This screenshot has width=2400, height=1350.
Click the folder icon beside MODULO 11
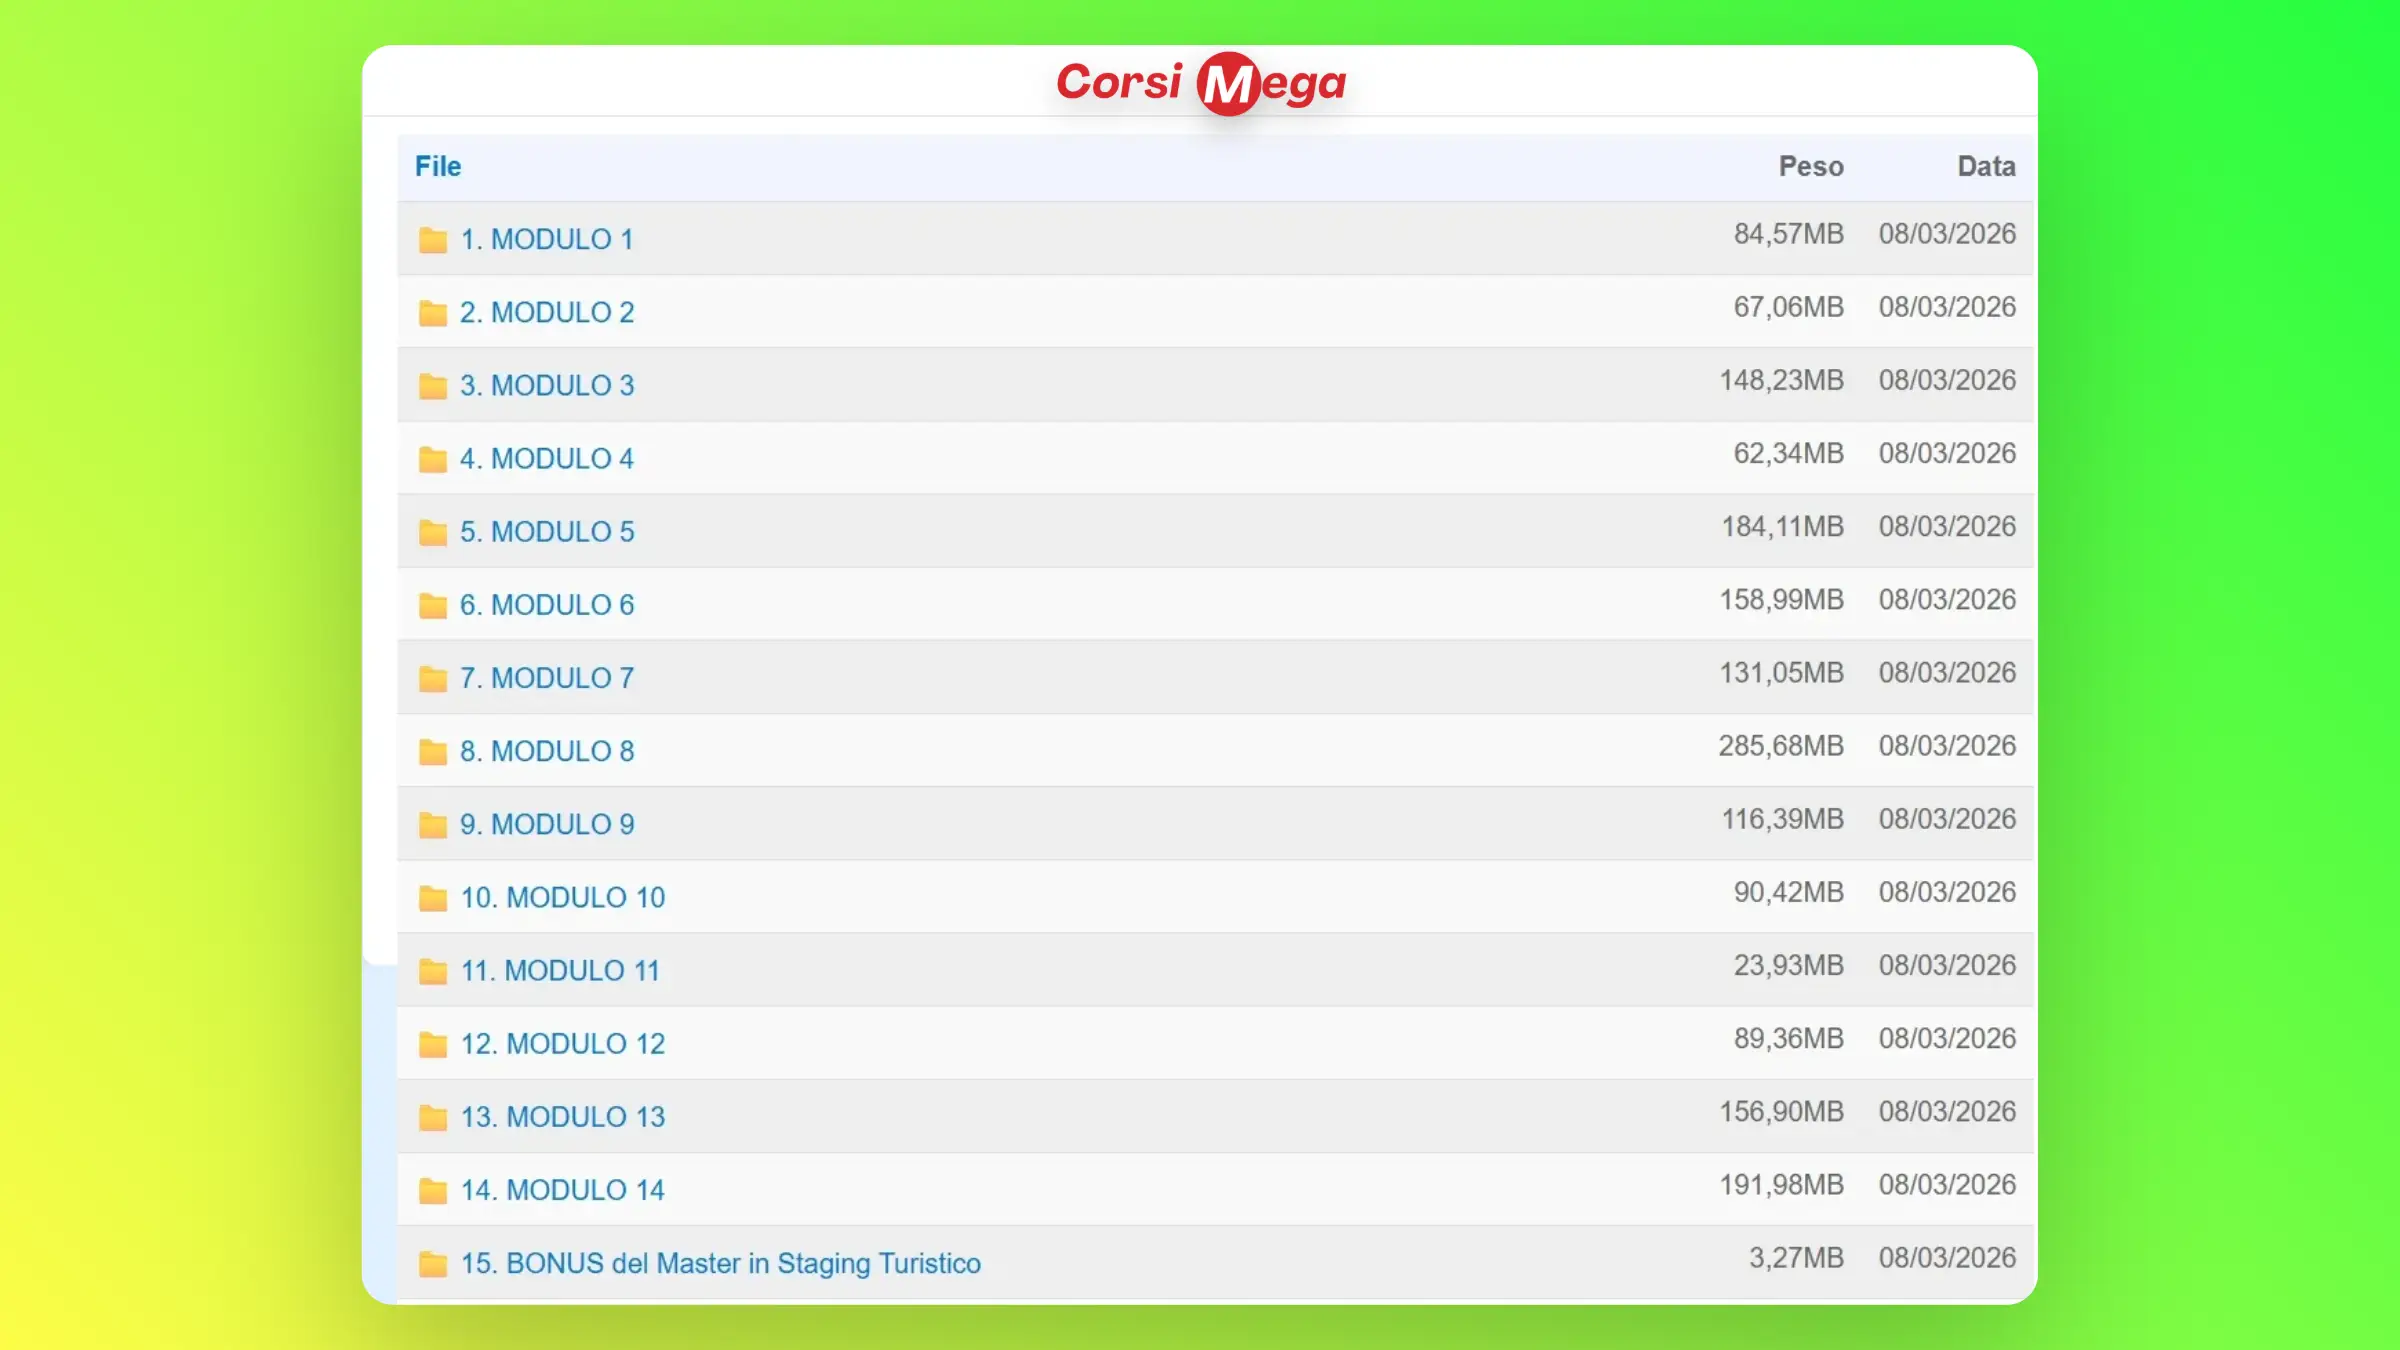432,971
